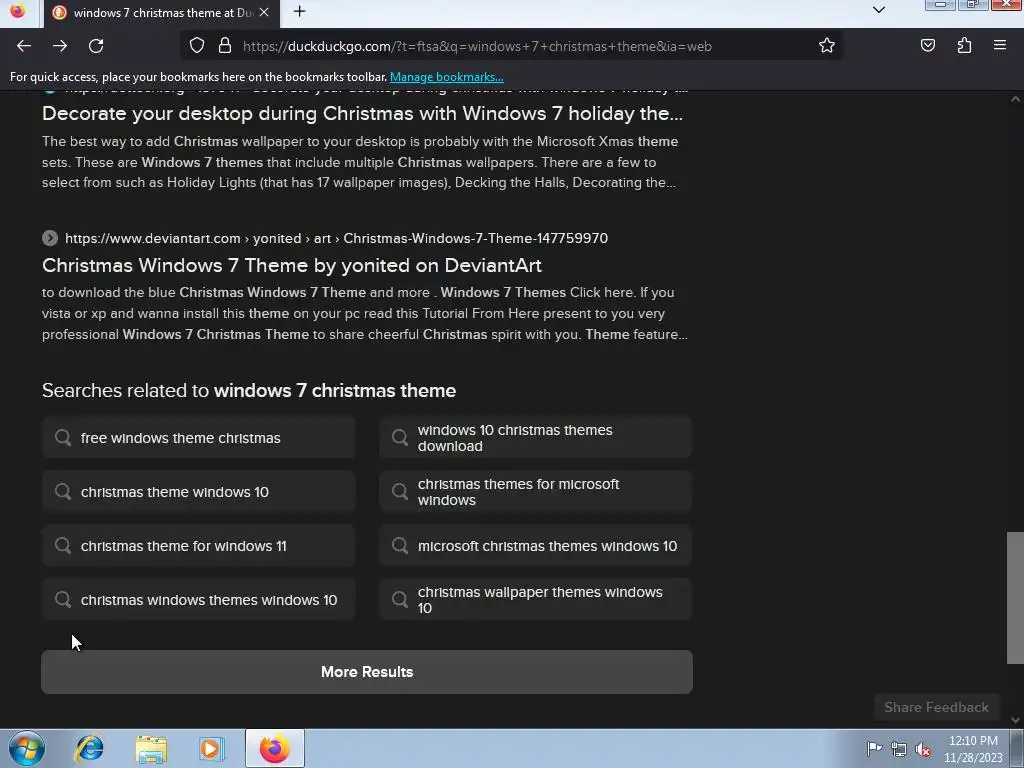Open the Windows Start menu orb

(x=27, y=748)
